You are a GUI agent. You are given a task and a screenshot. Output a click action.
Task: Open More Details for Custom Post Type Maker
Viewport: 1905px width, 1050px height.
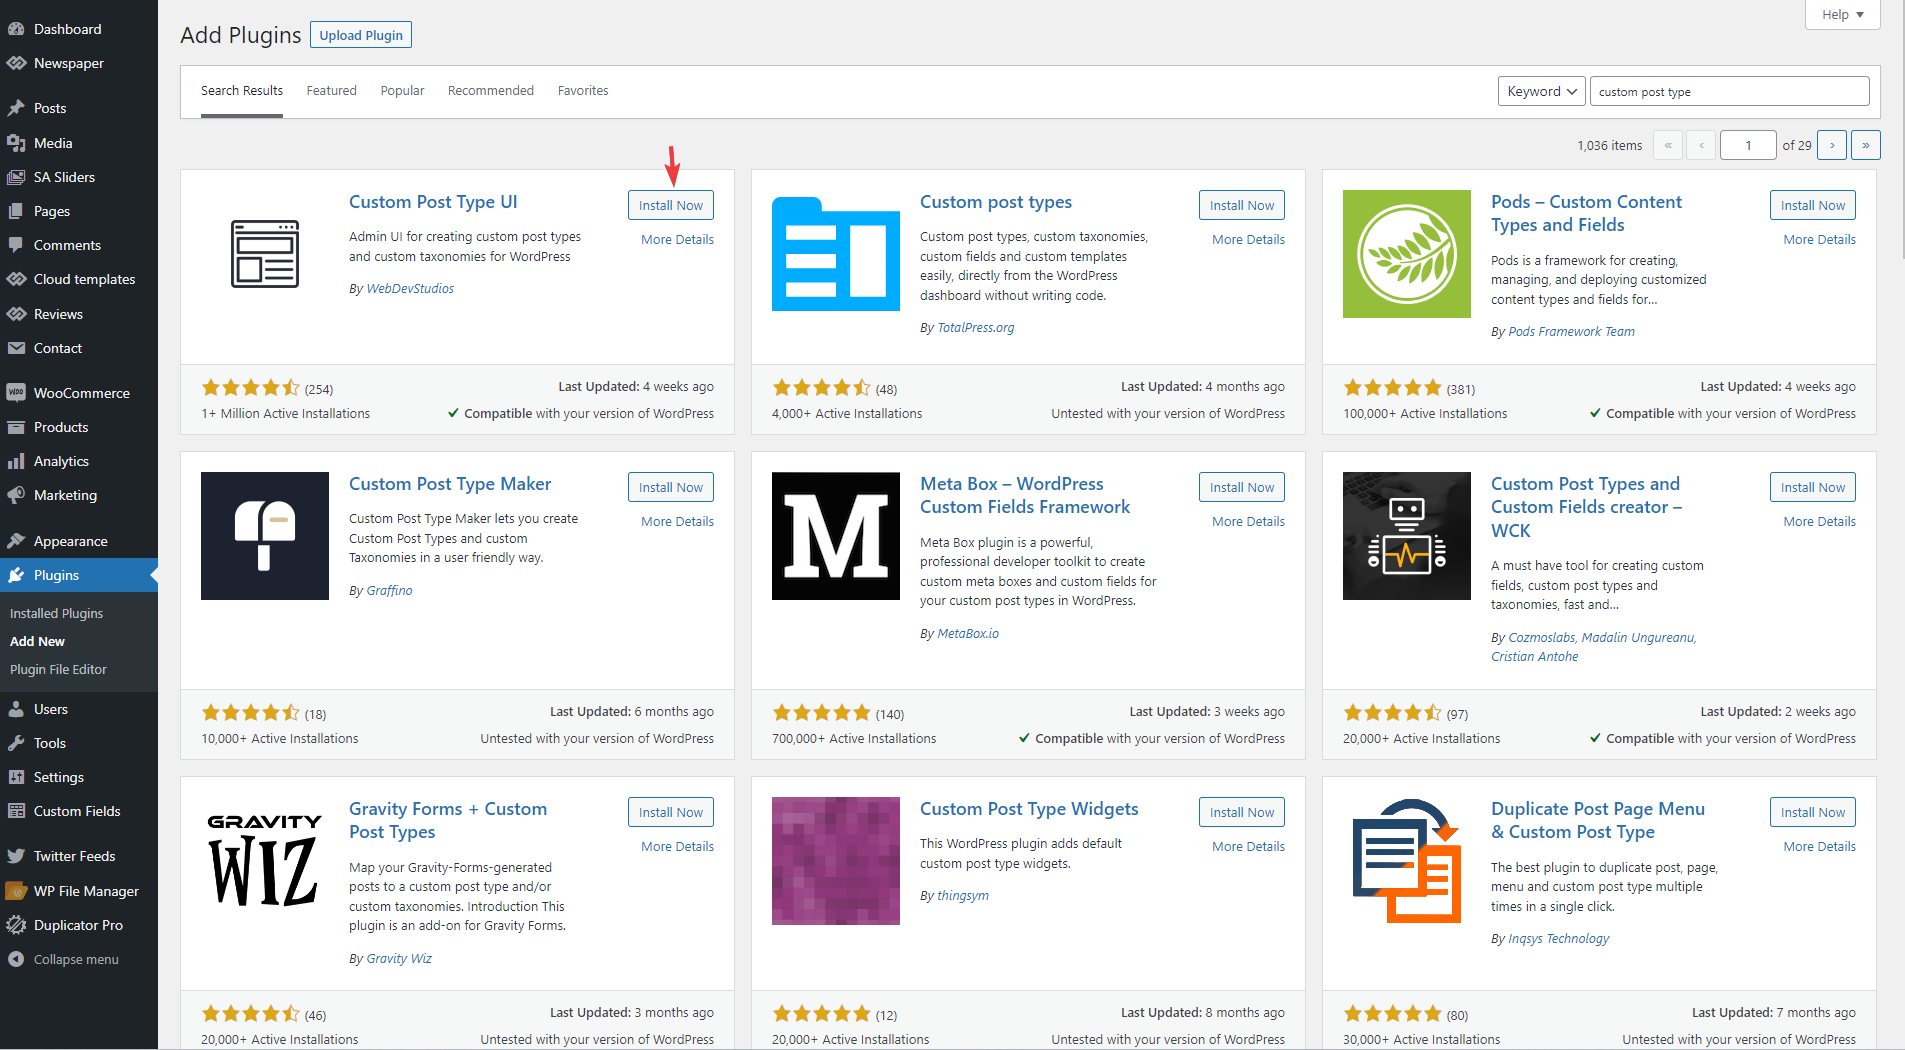(677, 521)
